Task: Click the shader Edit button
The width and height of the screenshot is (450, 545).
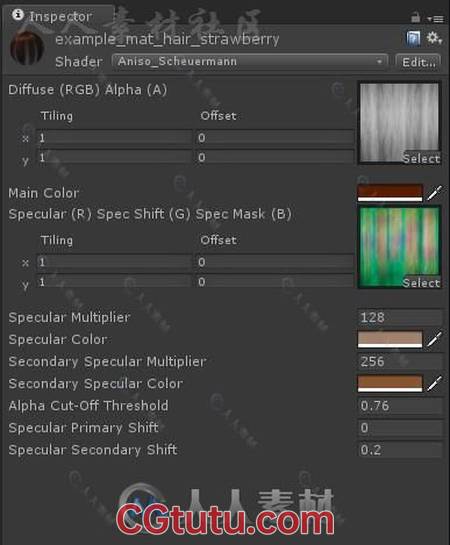Action: 418,62
